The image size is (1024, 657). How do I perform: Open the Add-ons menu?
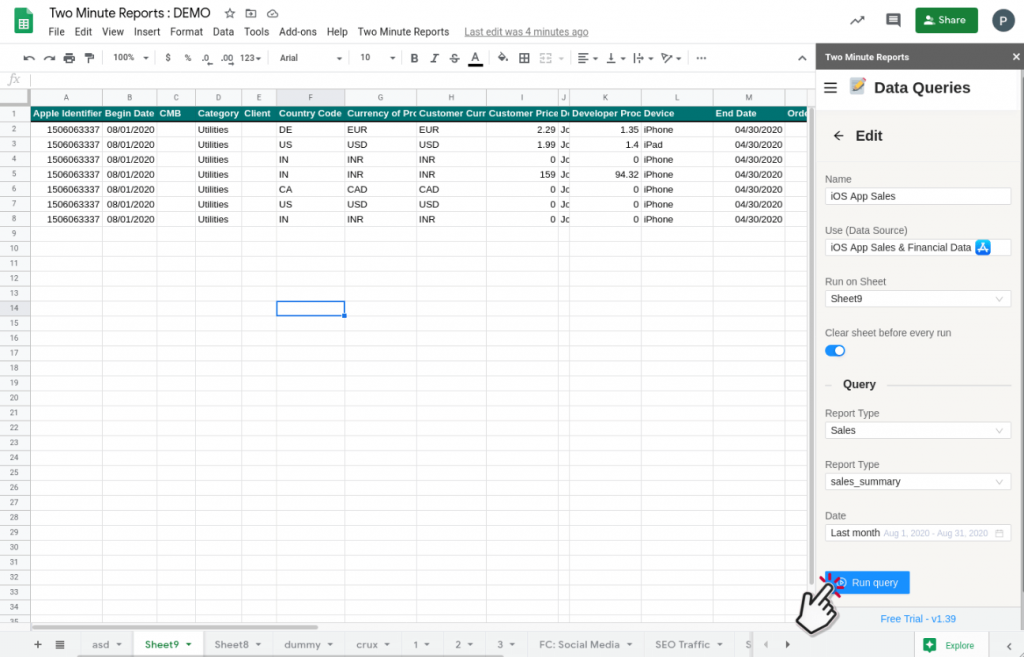pos(298,31)
